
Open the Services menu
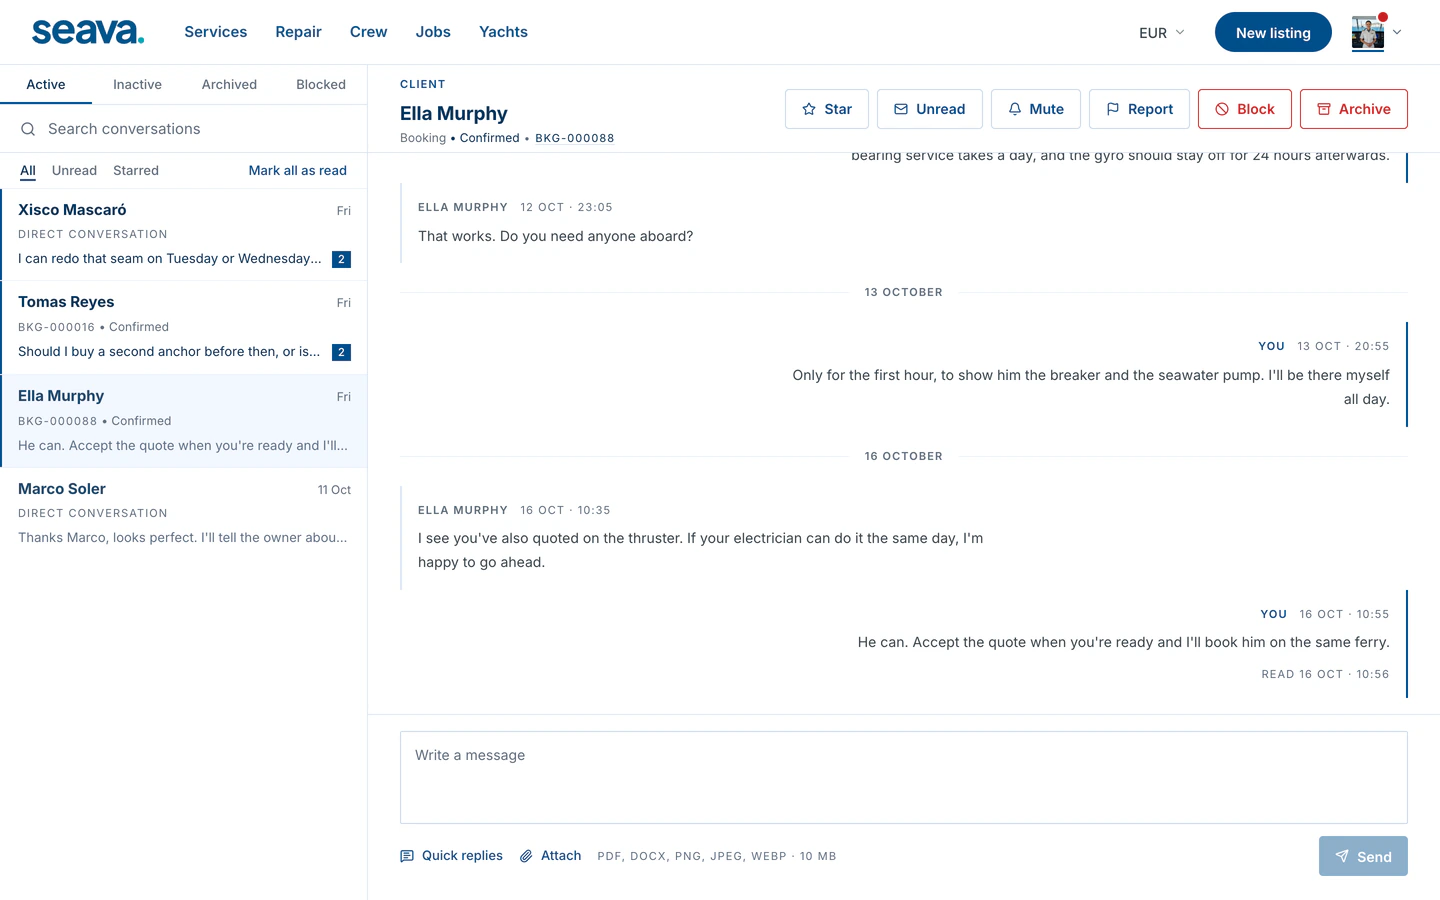tap(216, 32)
